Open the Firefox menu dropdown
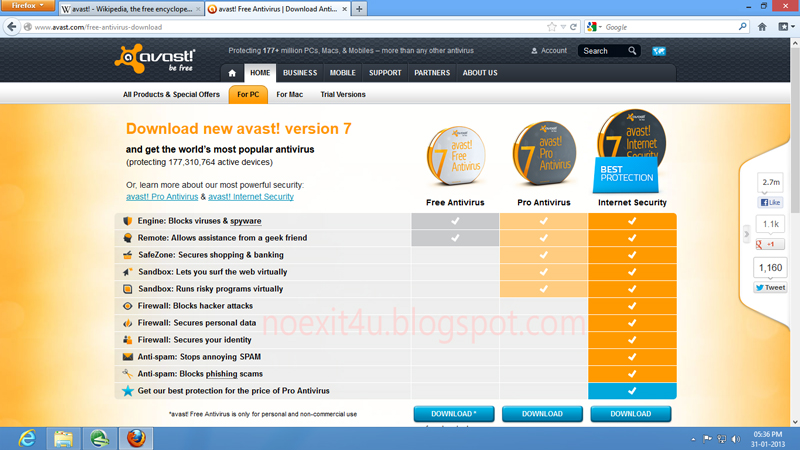The width and height of the screenshot is (800, 450). (28, 6)
